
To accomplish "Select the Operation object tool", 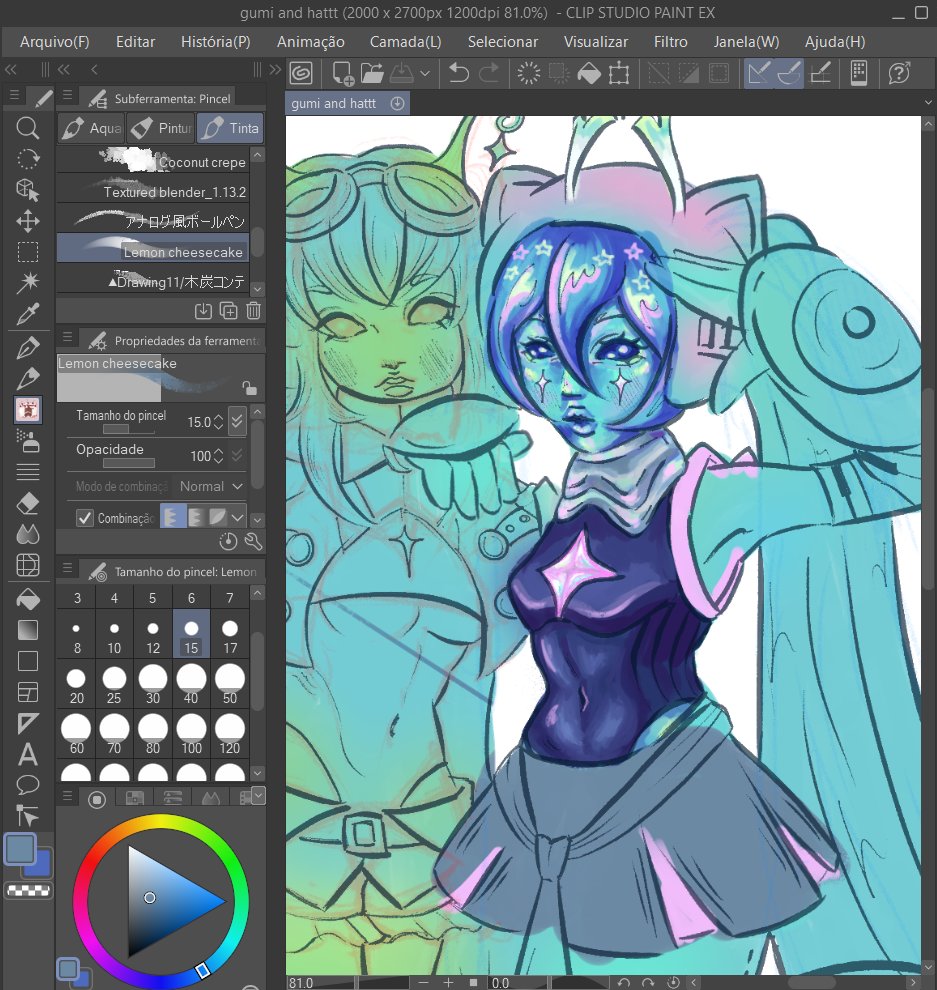I will (27, 190).
